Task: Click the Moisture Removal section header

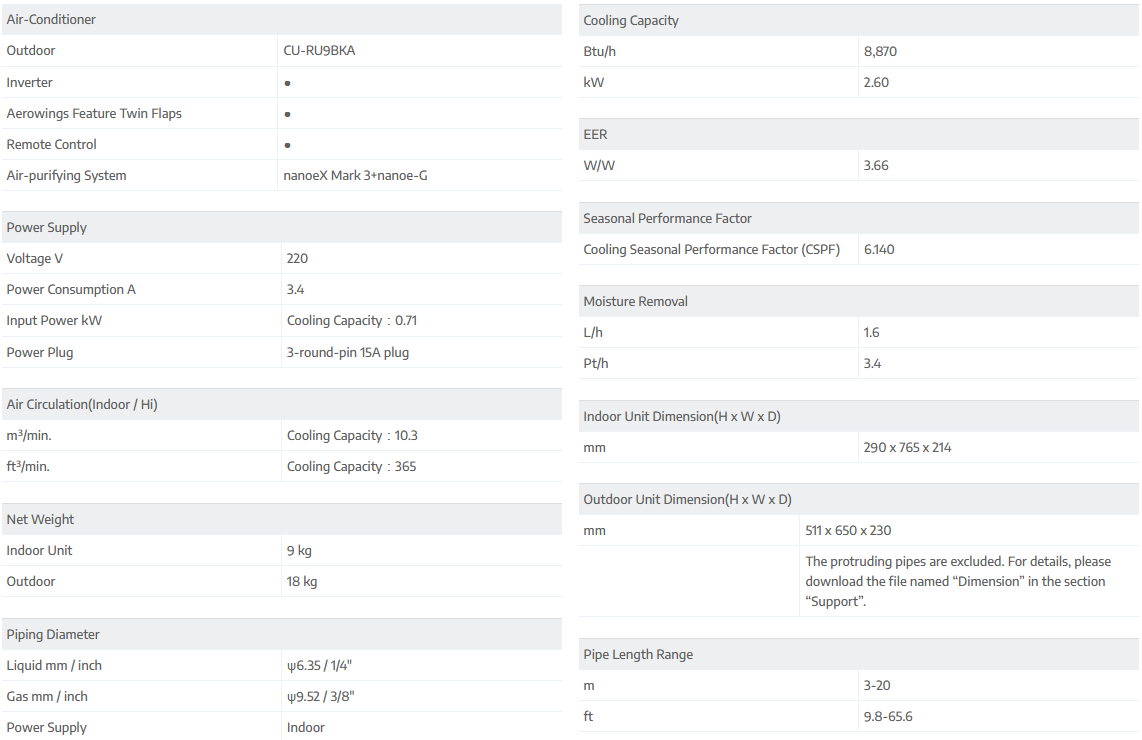Action: pyautogui.click(x=635, y=302)
